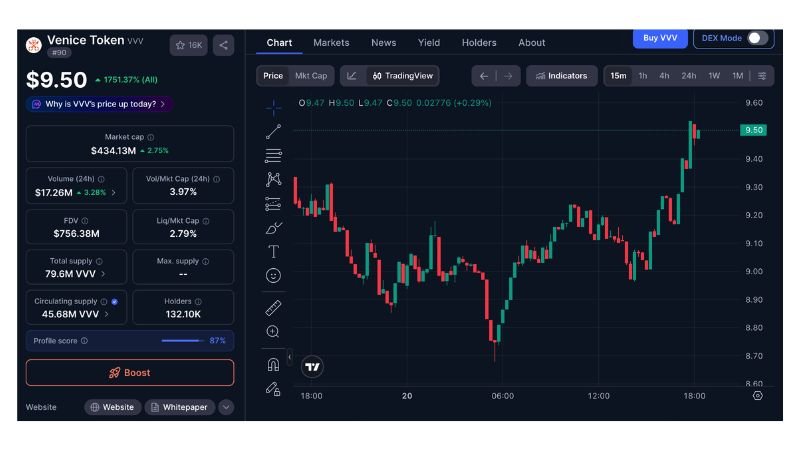Open the Holders tab
This screenshot has height=450, width=800.
(479, 43)
